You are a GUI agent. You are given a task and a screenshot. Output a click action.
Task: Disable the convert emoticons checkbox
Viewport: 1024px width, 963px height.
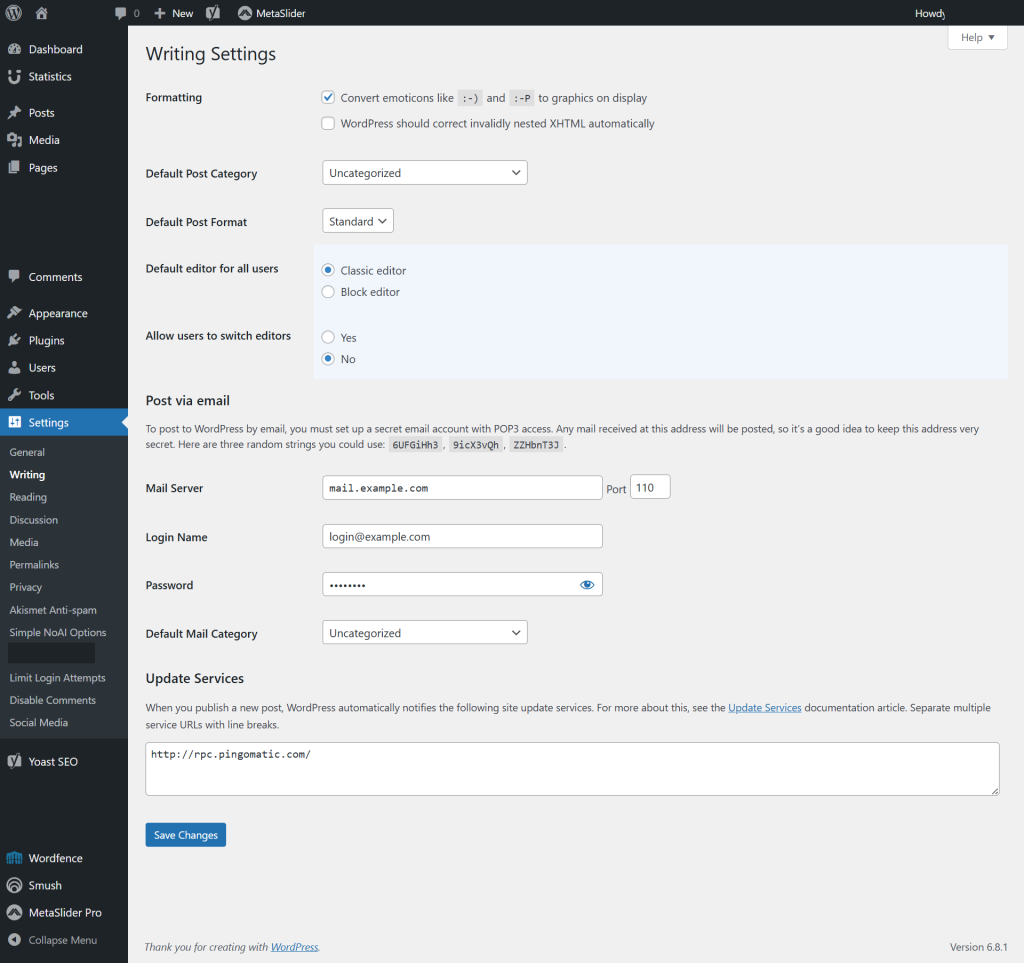click(x=328, y=98)
